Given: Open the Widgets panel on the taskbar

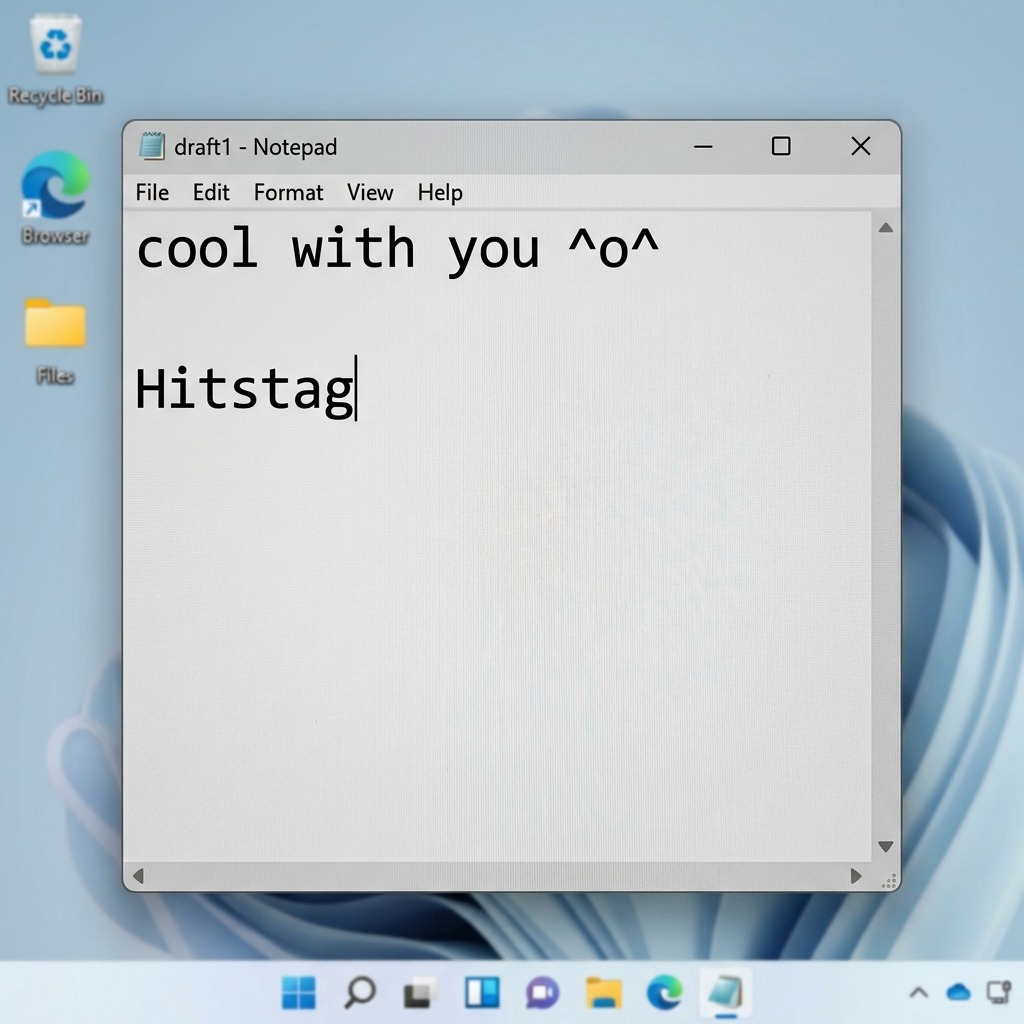Looking at the screenshot, I should coord(482,993).
